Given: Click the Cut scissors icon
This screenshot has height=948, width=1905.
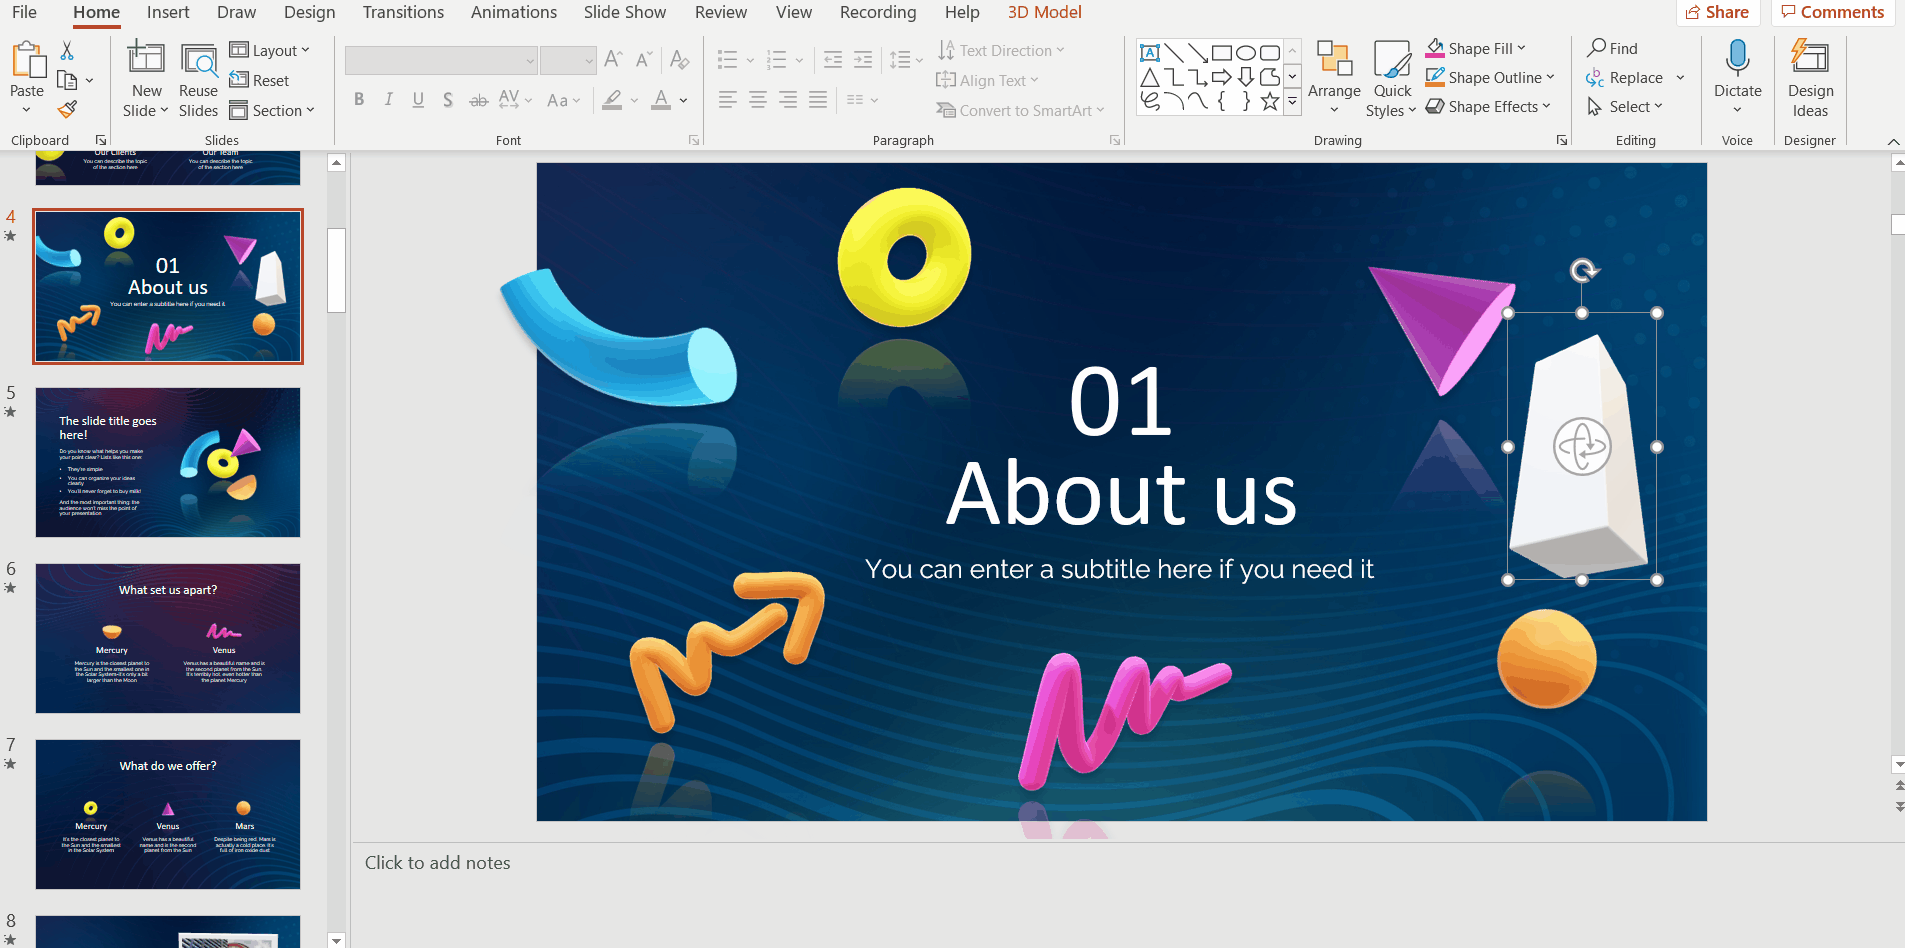Looking at the screenshot, I should (67, 50).
